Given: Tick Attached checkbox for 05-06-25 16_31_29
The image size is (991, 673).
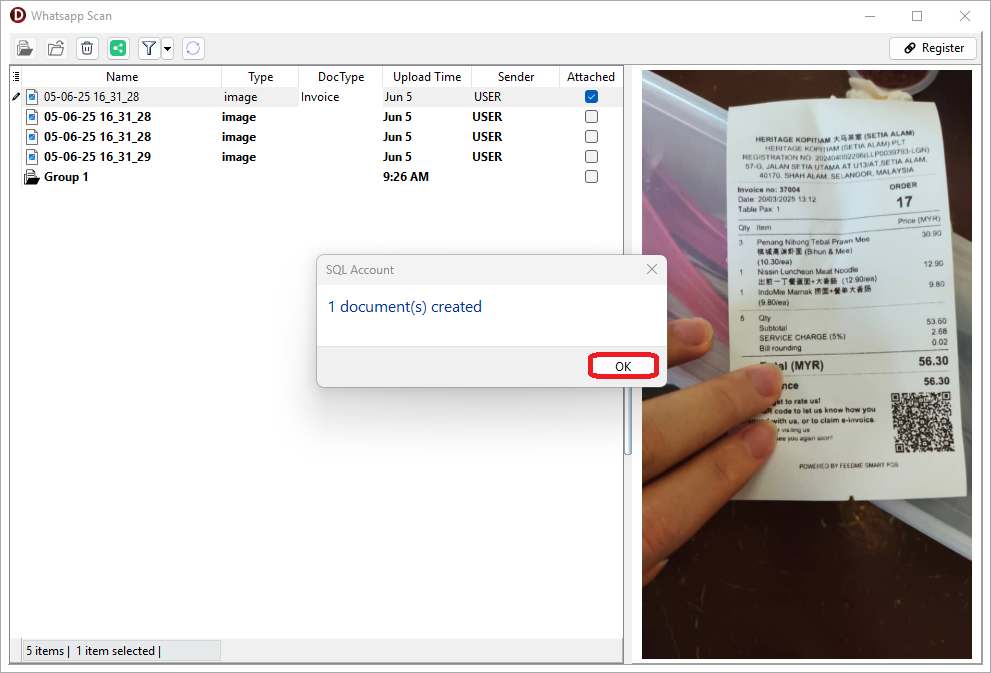Looking at the screenshot, I should point(592,157).
